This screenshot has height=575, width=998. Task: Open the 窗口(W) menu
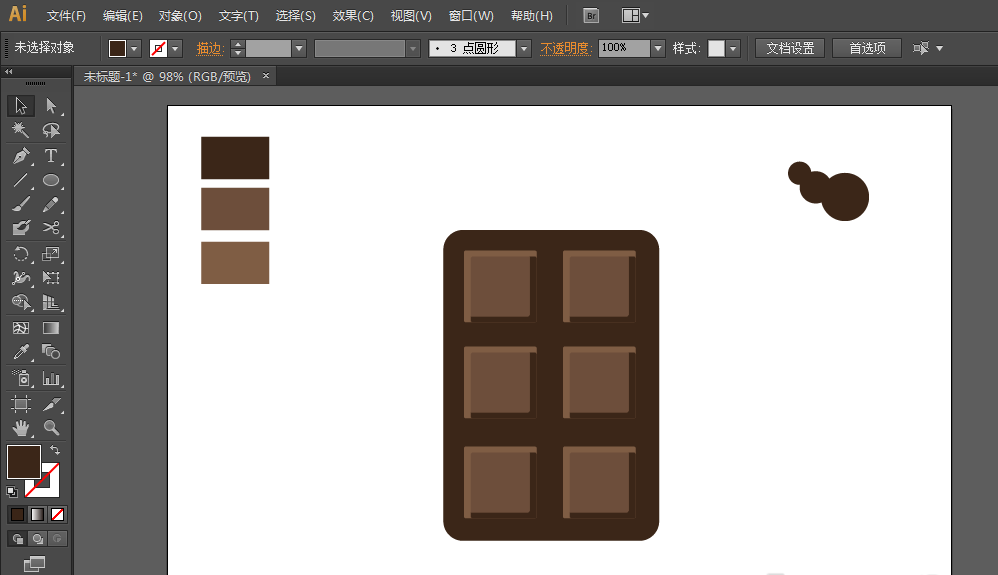[471, 16]
